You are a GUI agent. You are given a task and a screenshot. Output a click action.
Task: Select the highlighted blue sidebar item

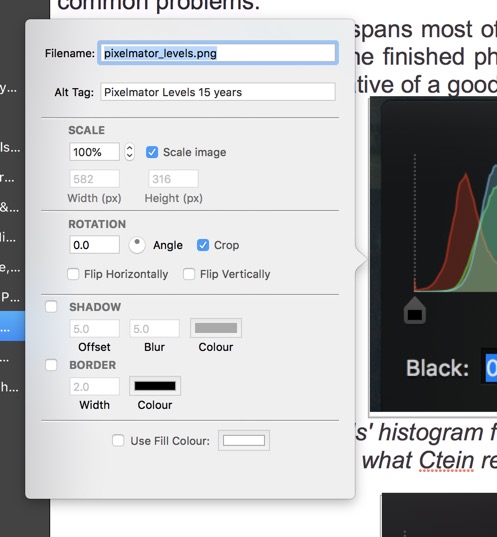point(12,326)
